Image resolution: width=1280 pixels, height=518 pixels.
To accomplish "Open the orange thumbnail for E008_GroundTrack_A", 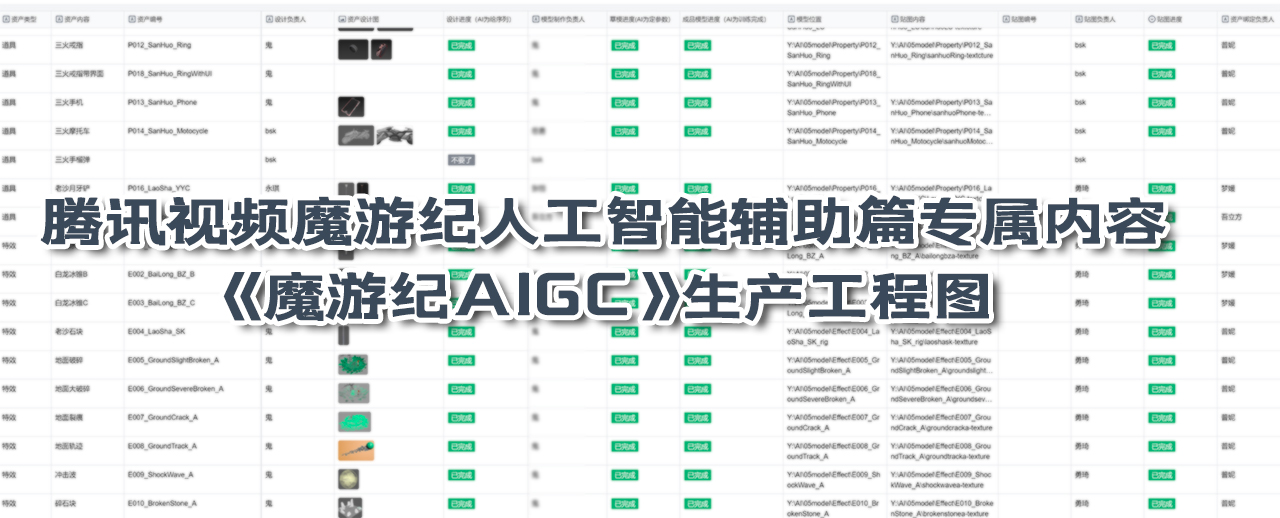I will tap(358, 451).
